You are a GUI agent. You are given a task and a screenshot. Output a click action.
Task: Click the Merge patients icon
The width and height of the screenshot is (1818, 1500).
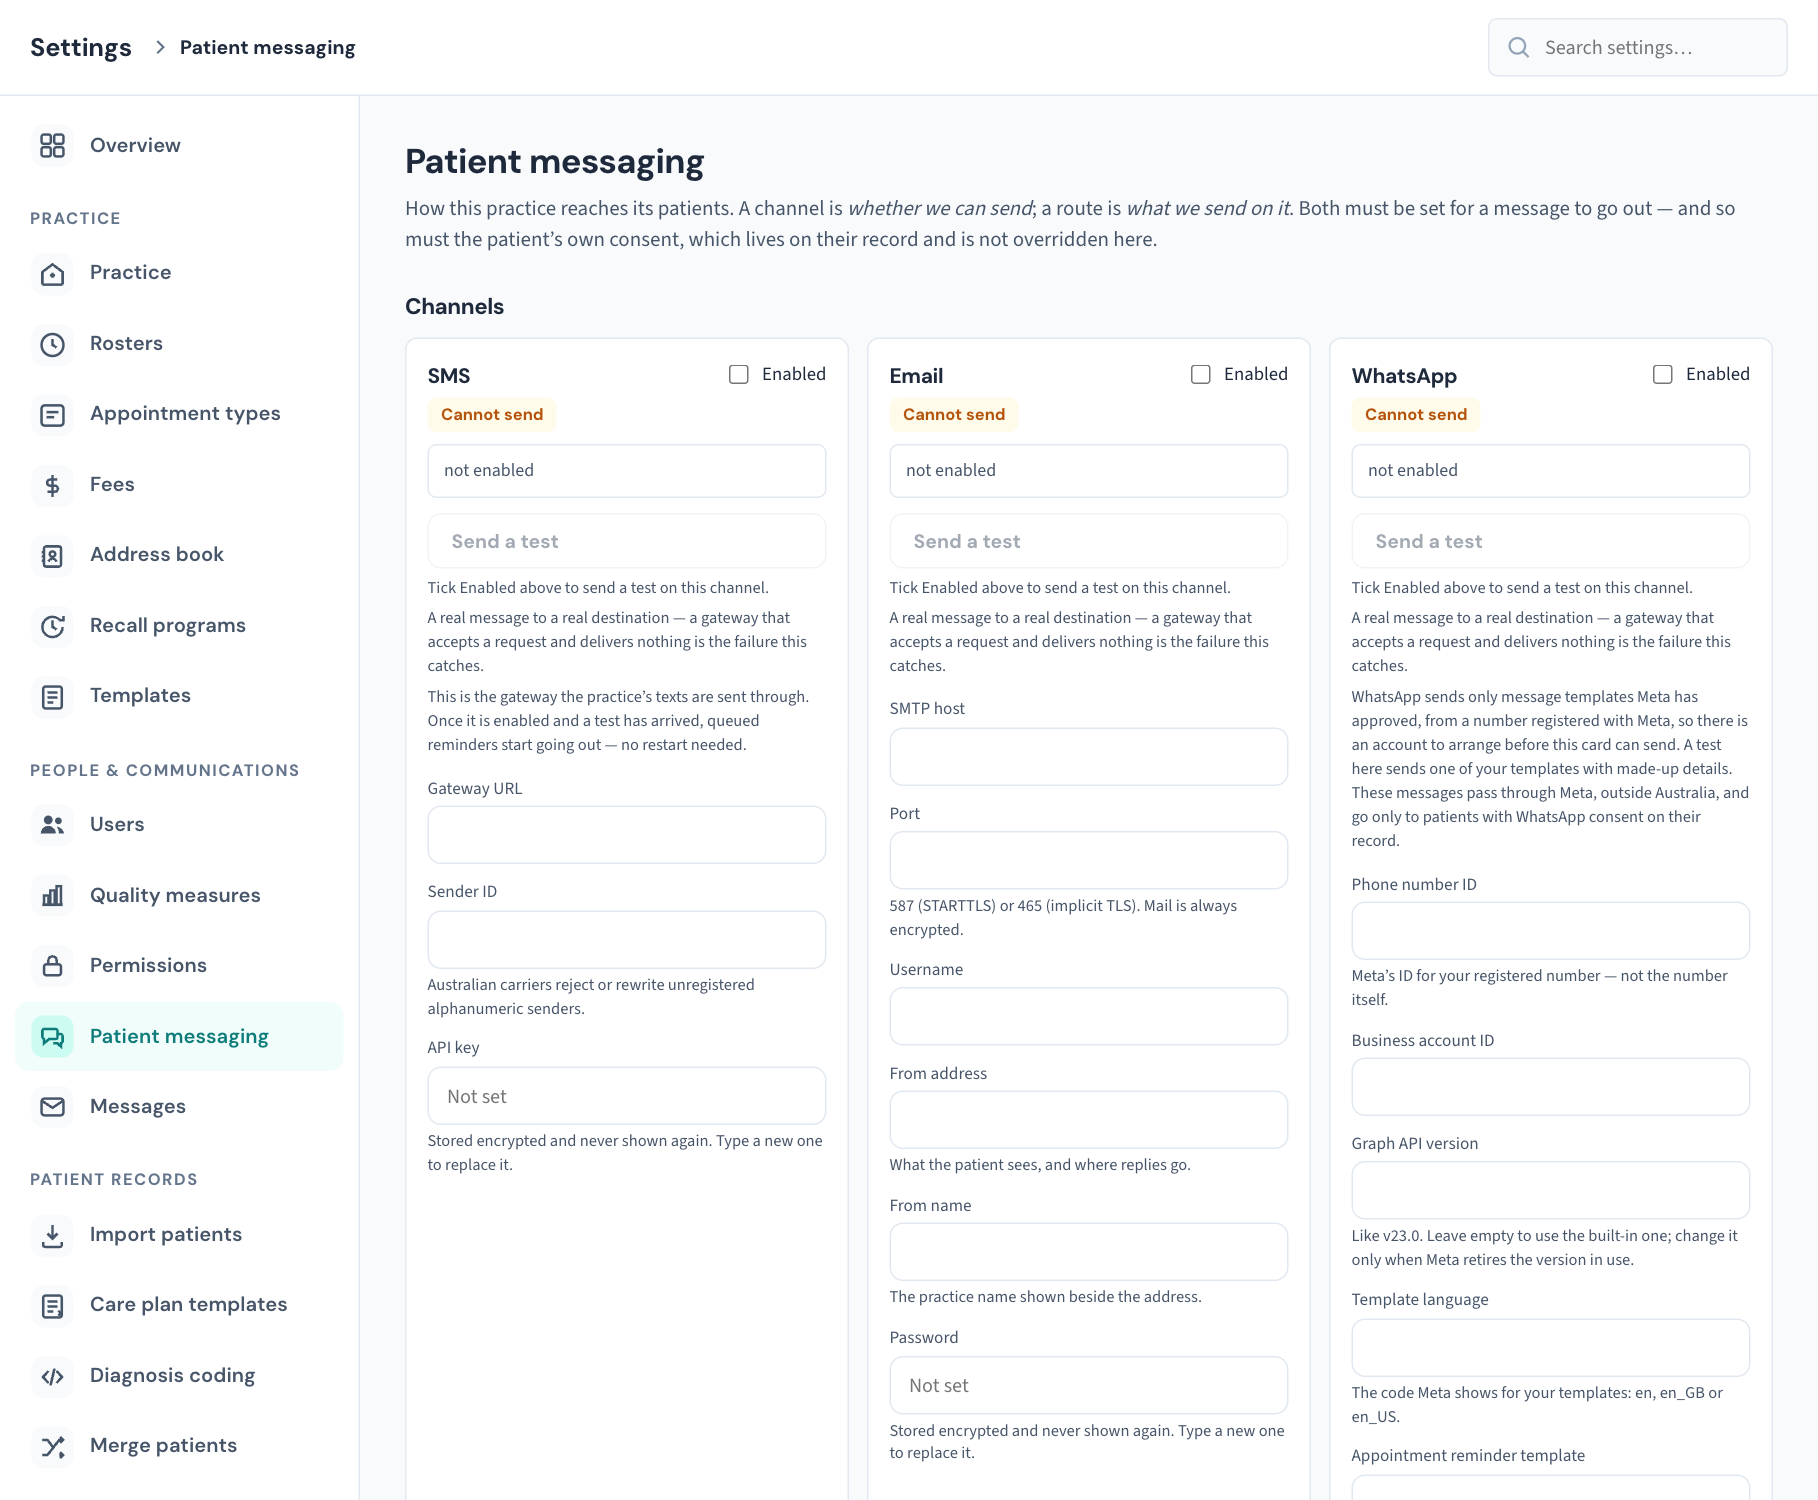coord(52,1447)
